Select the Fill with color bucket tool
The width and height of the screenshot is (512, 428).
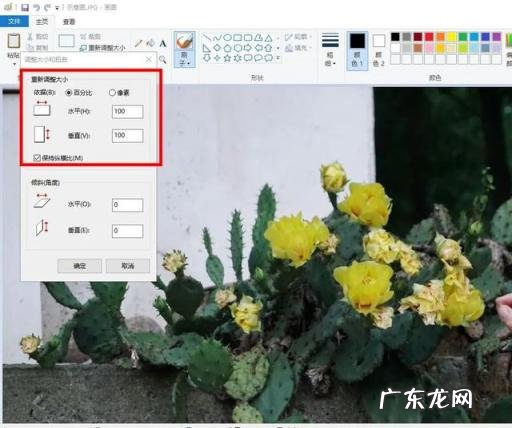pyautogui.click(x=151, y=43)
